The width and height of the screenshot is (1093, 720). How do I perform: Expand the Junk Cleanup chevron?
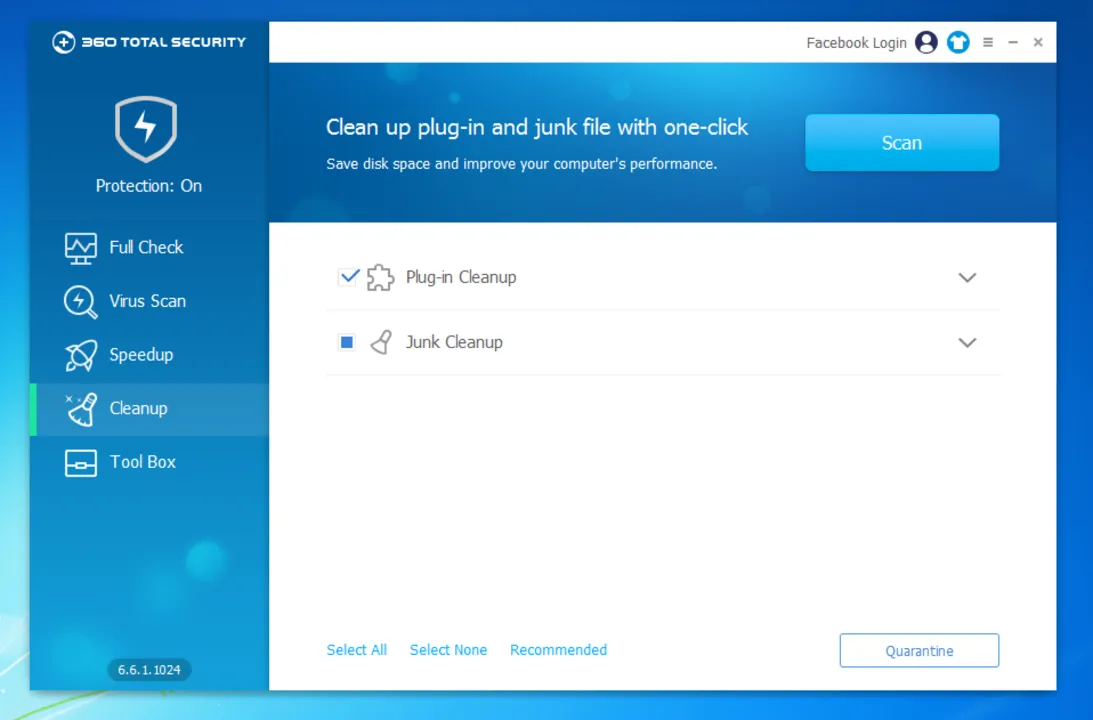[967, 342]
